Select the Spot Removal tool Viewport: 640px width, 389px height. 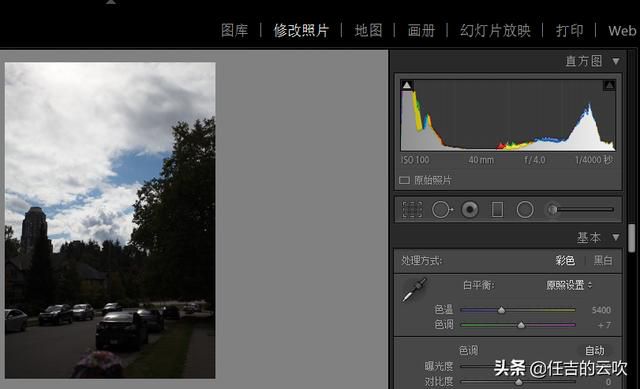pyautogui.click(x=442, y=209)
